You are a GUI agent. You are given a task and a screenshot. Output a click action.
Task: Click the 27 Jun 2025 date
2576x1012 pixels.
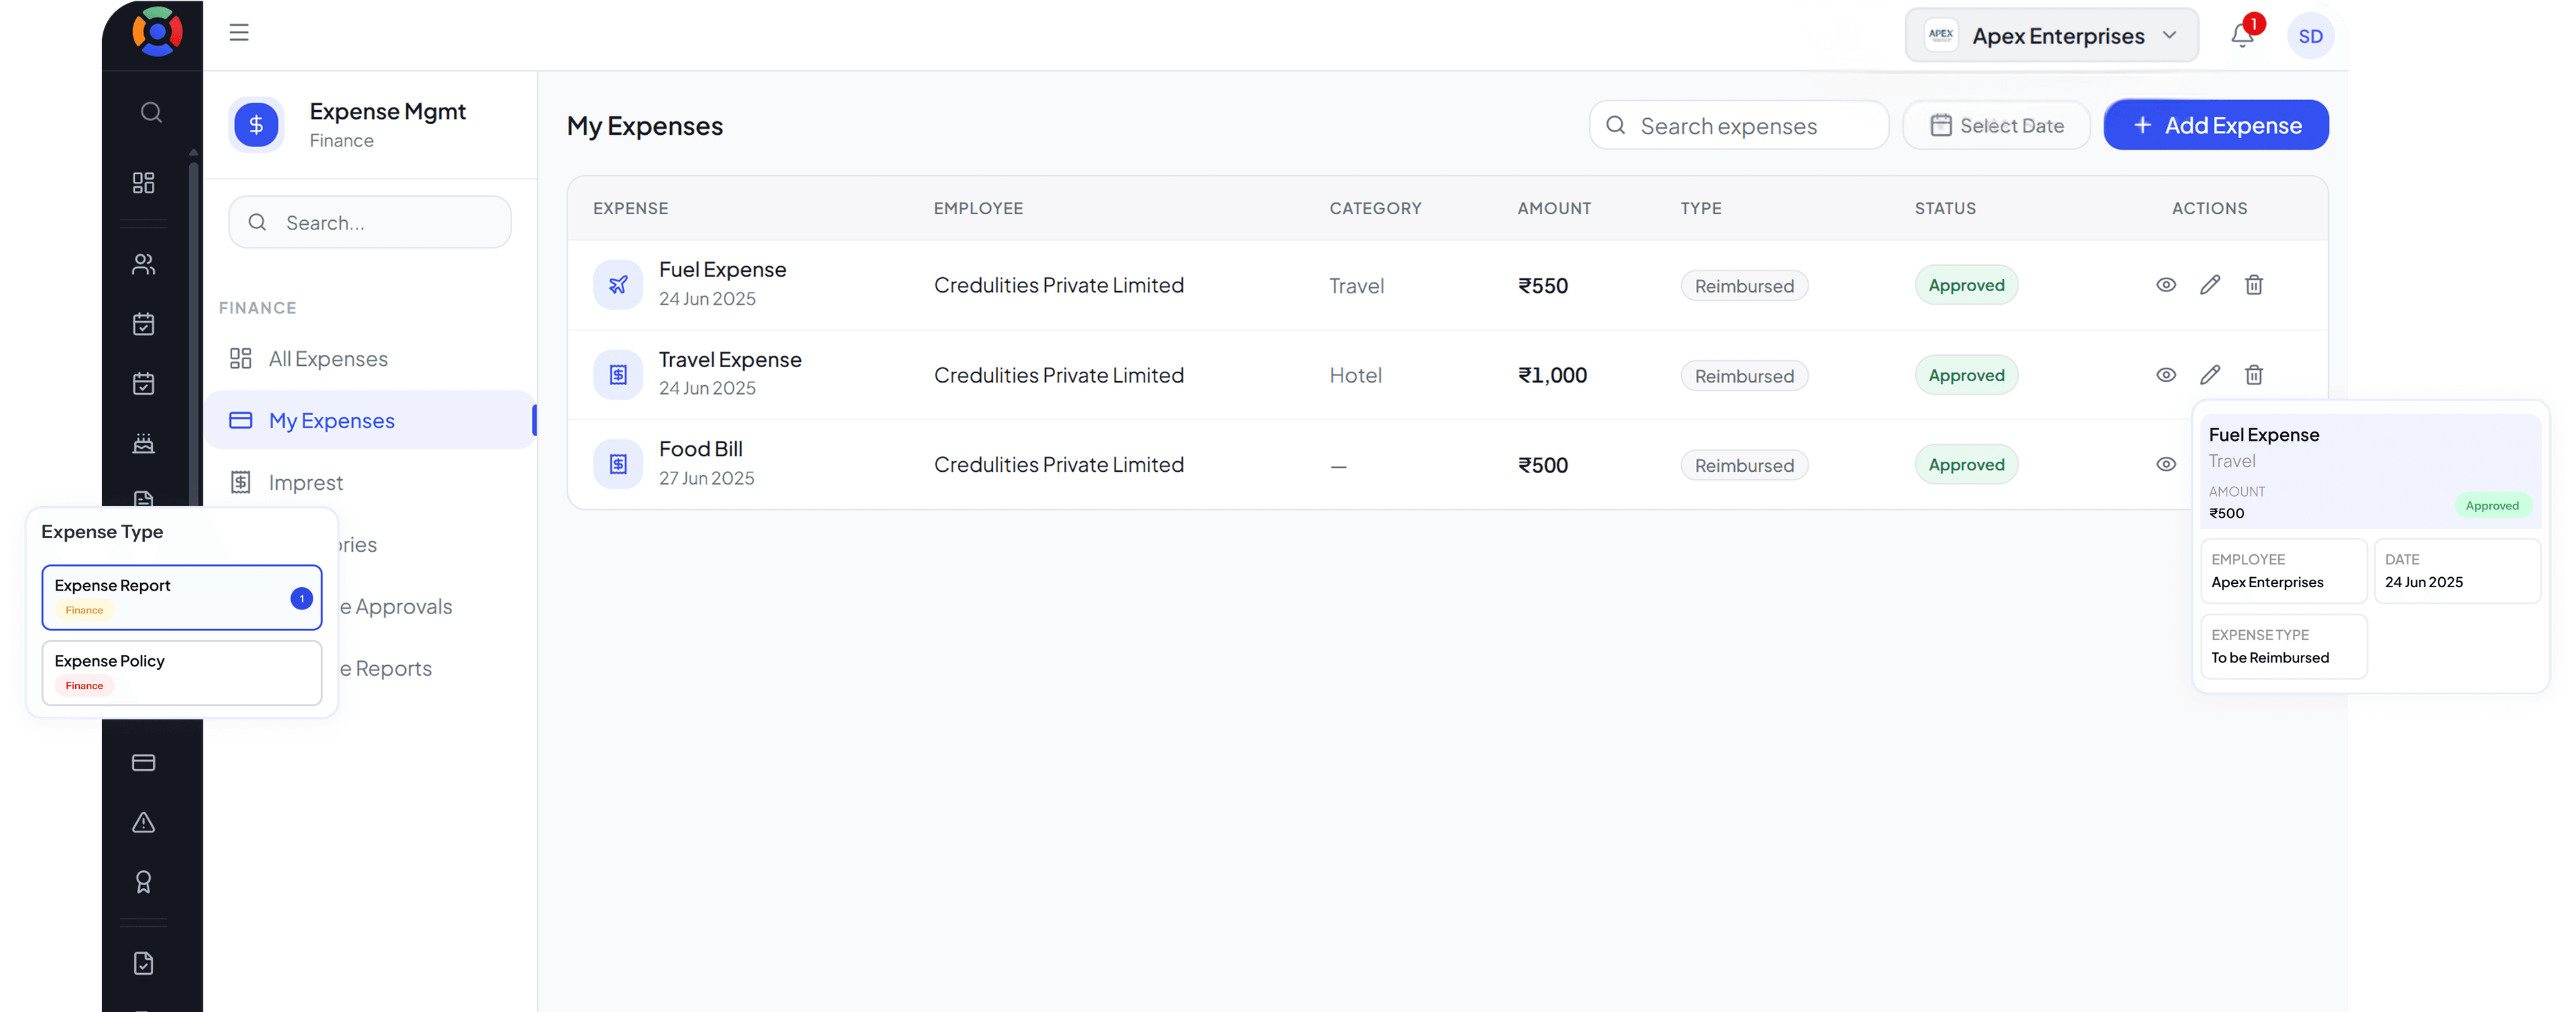(x=706, y=478)
